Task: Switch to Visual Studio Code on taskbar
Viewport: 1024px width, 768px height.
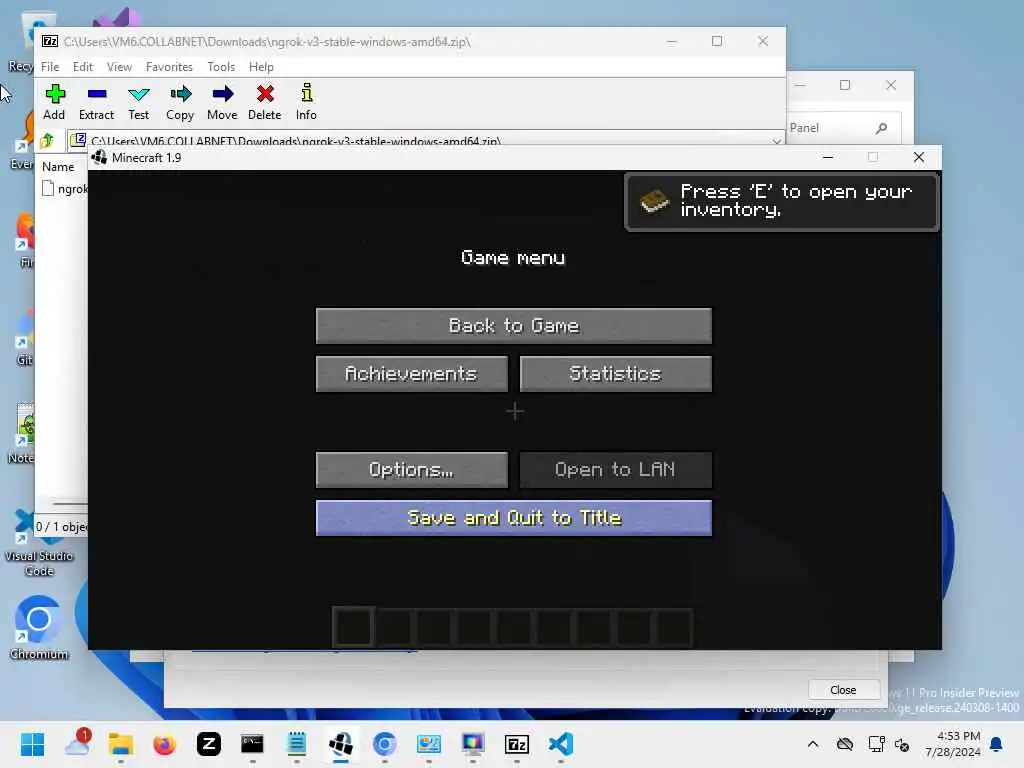Action: click(561, 744)
